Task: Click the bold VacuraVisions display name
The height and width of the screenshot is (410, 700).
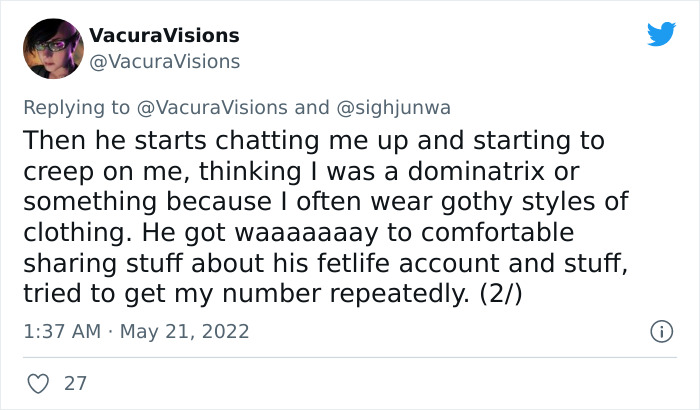Action: [x=164, y=35]
